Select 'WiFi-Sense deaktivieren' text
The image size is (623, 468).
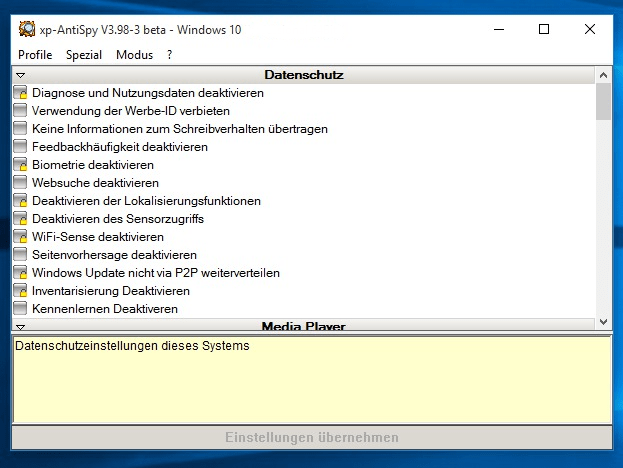click(98, 237)
